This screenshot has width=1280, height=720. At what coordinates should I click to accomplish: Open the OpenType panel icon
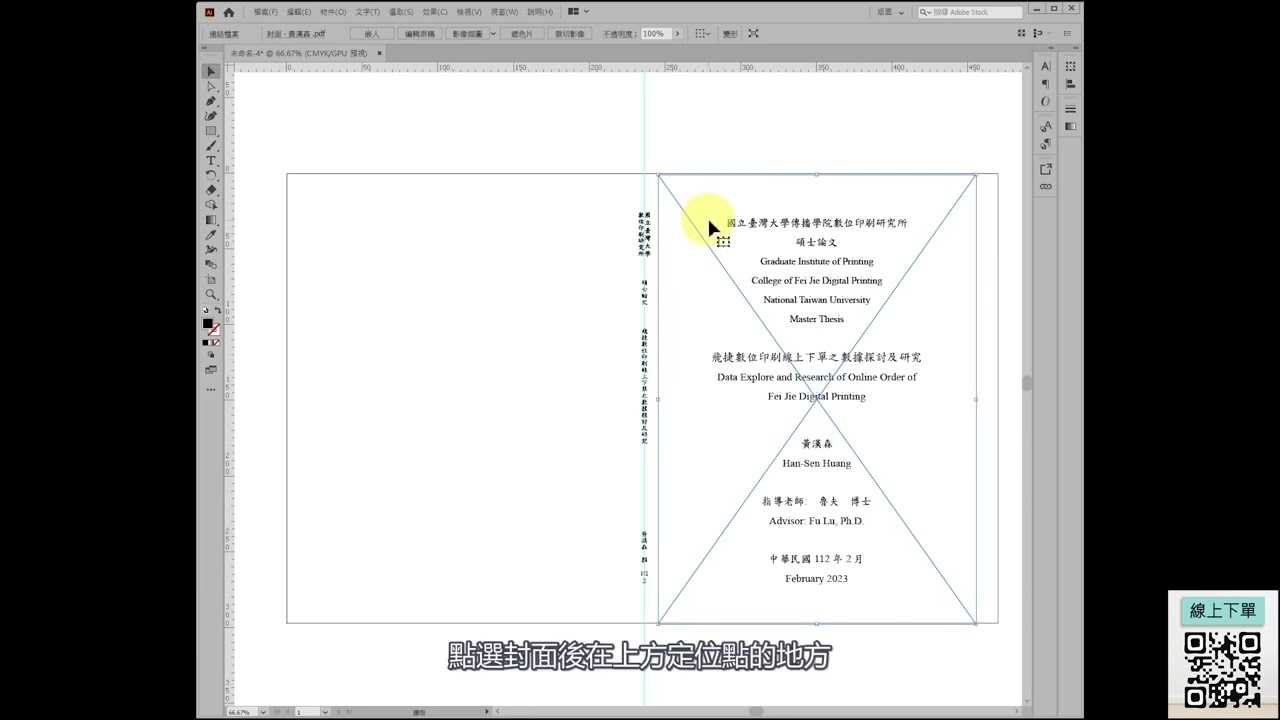click(1046, 101)
